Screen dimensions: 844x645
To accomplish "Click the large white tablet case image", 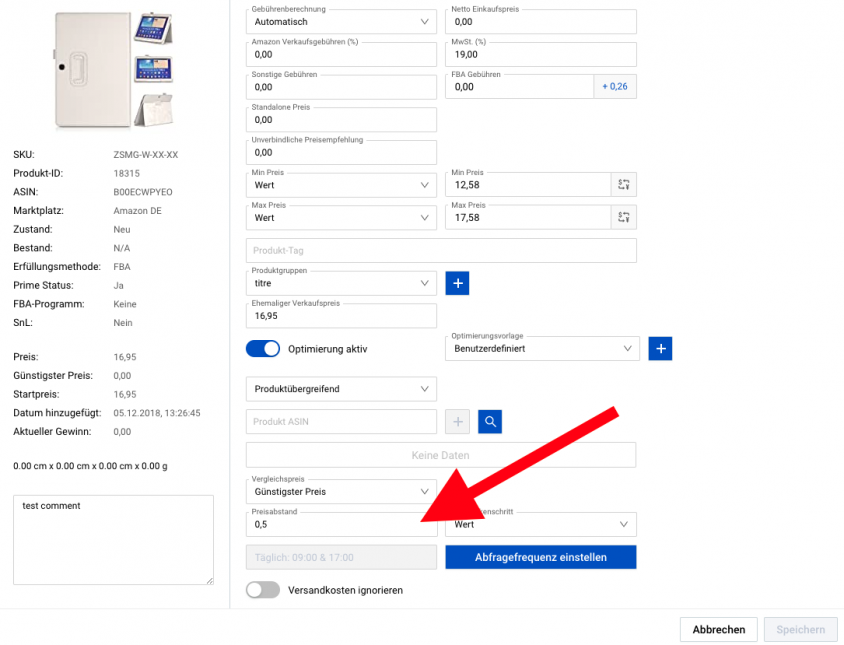I will [x=93, y=70].
